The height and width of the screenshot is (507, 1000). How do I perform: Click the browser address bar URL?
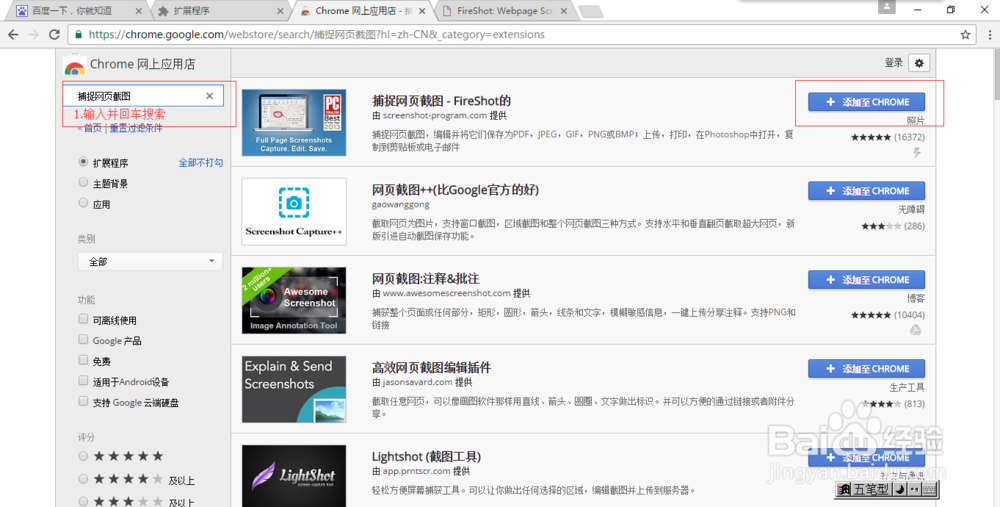coord(317,34)
